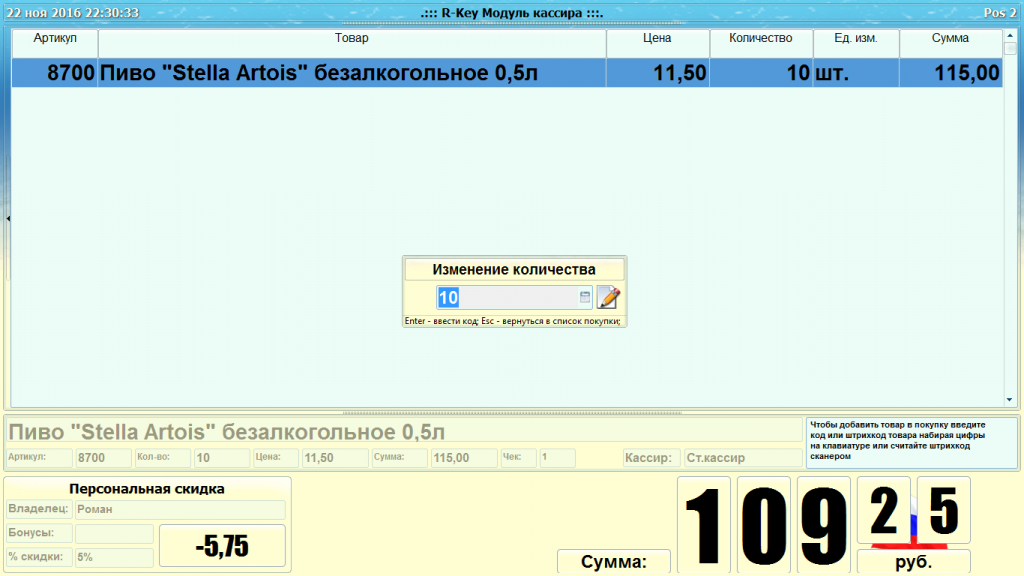Open the keypad icon inside the quantity field
The width and height of the screenshot is (1024, 576).
[x=583, y=296]
